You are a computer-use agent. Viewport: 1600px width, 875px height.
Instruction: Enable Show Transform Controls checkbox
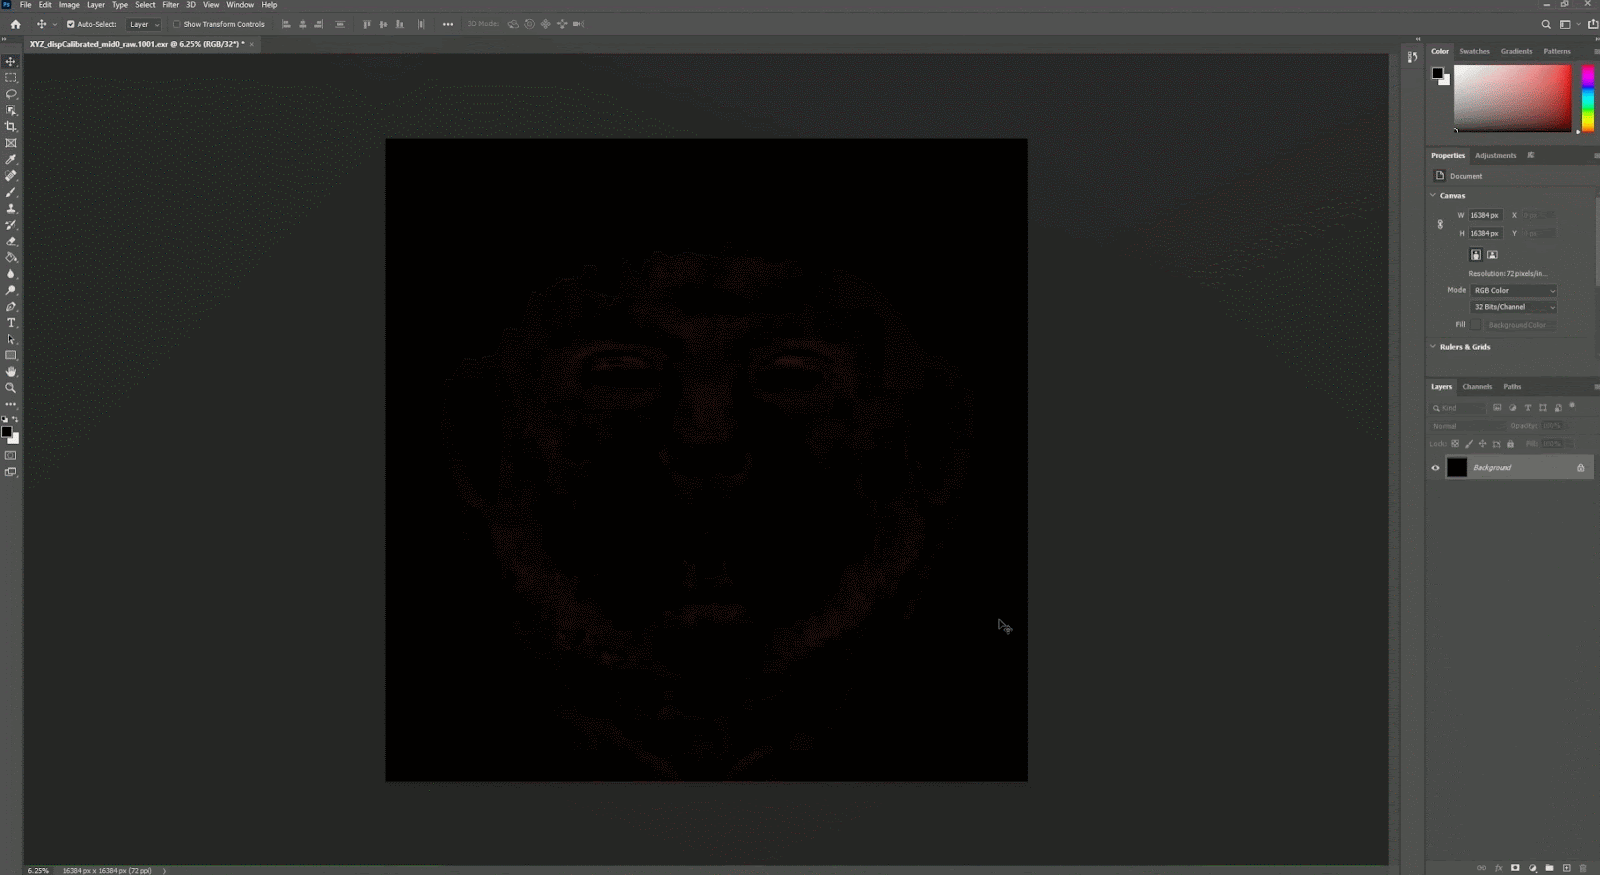176,24
